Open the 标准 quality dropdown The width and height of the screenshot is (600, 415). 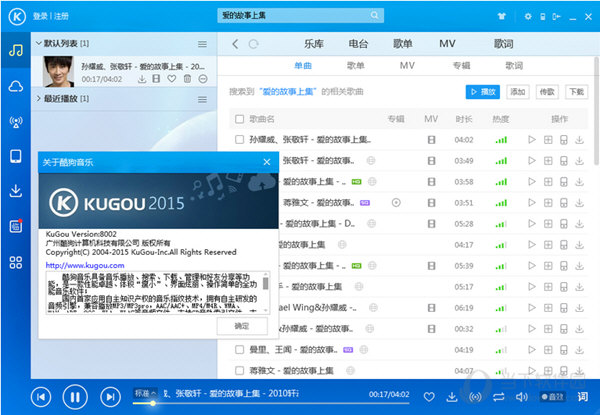[145, 393]
